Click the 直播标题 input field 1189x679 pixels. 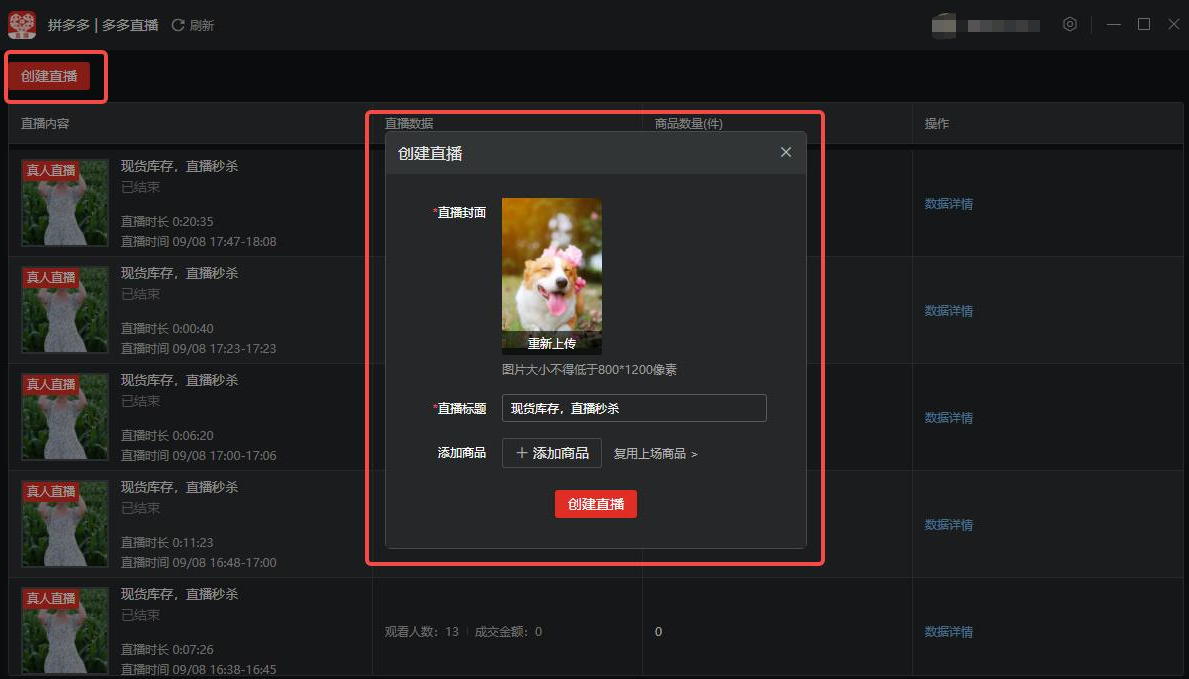[634, 408]
